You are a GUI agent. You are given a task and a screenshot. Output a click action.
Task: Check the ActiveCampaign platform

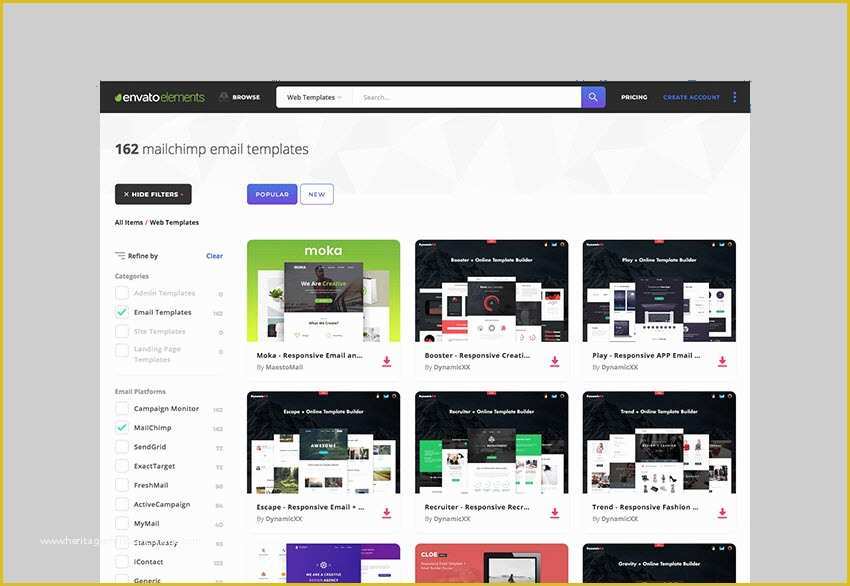pos(122,504)
